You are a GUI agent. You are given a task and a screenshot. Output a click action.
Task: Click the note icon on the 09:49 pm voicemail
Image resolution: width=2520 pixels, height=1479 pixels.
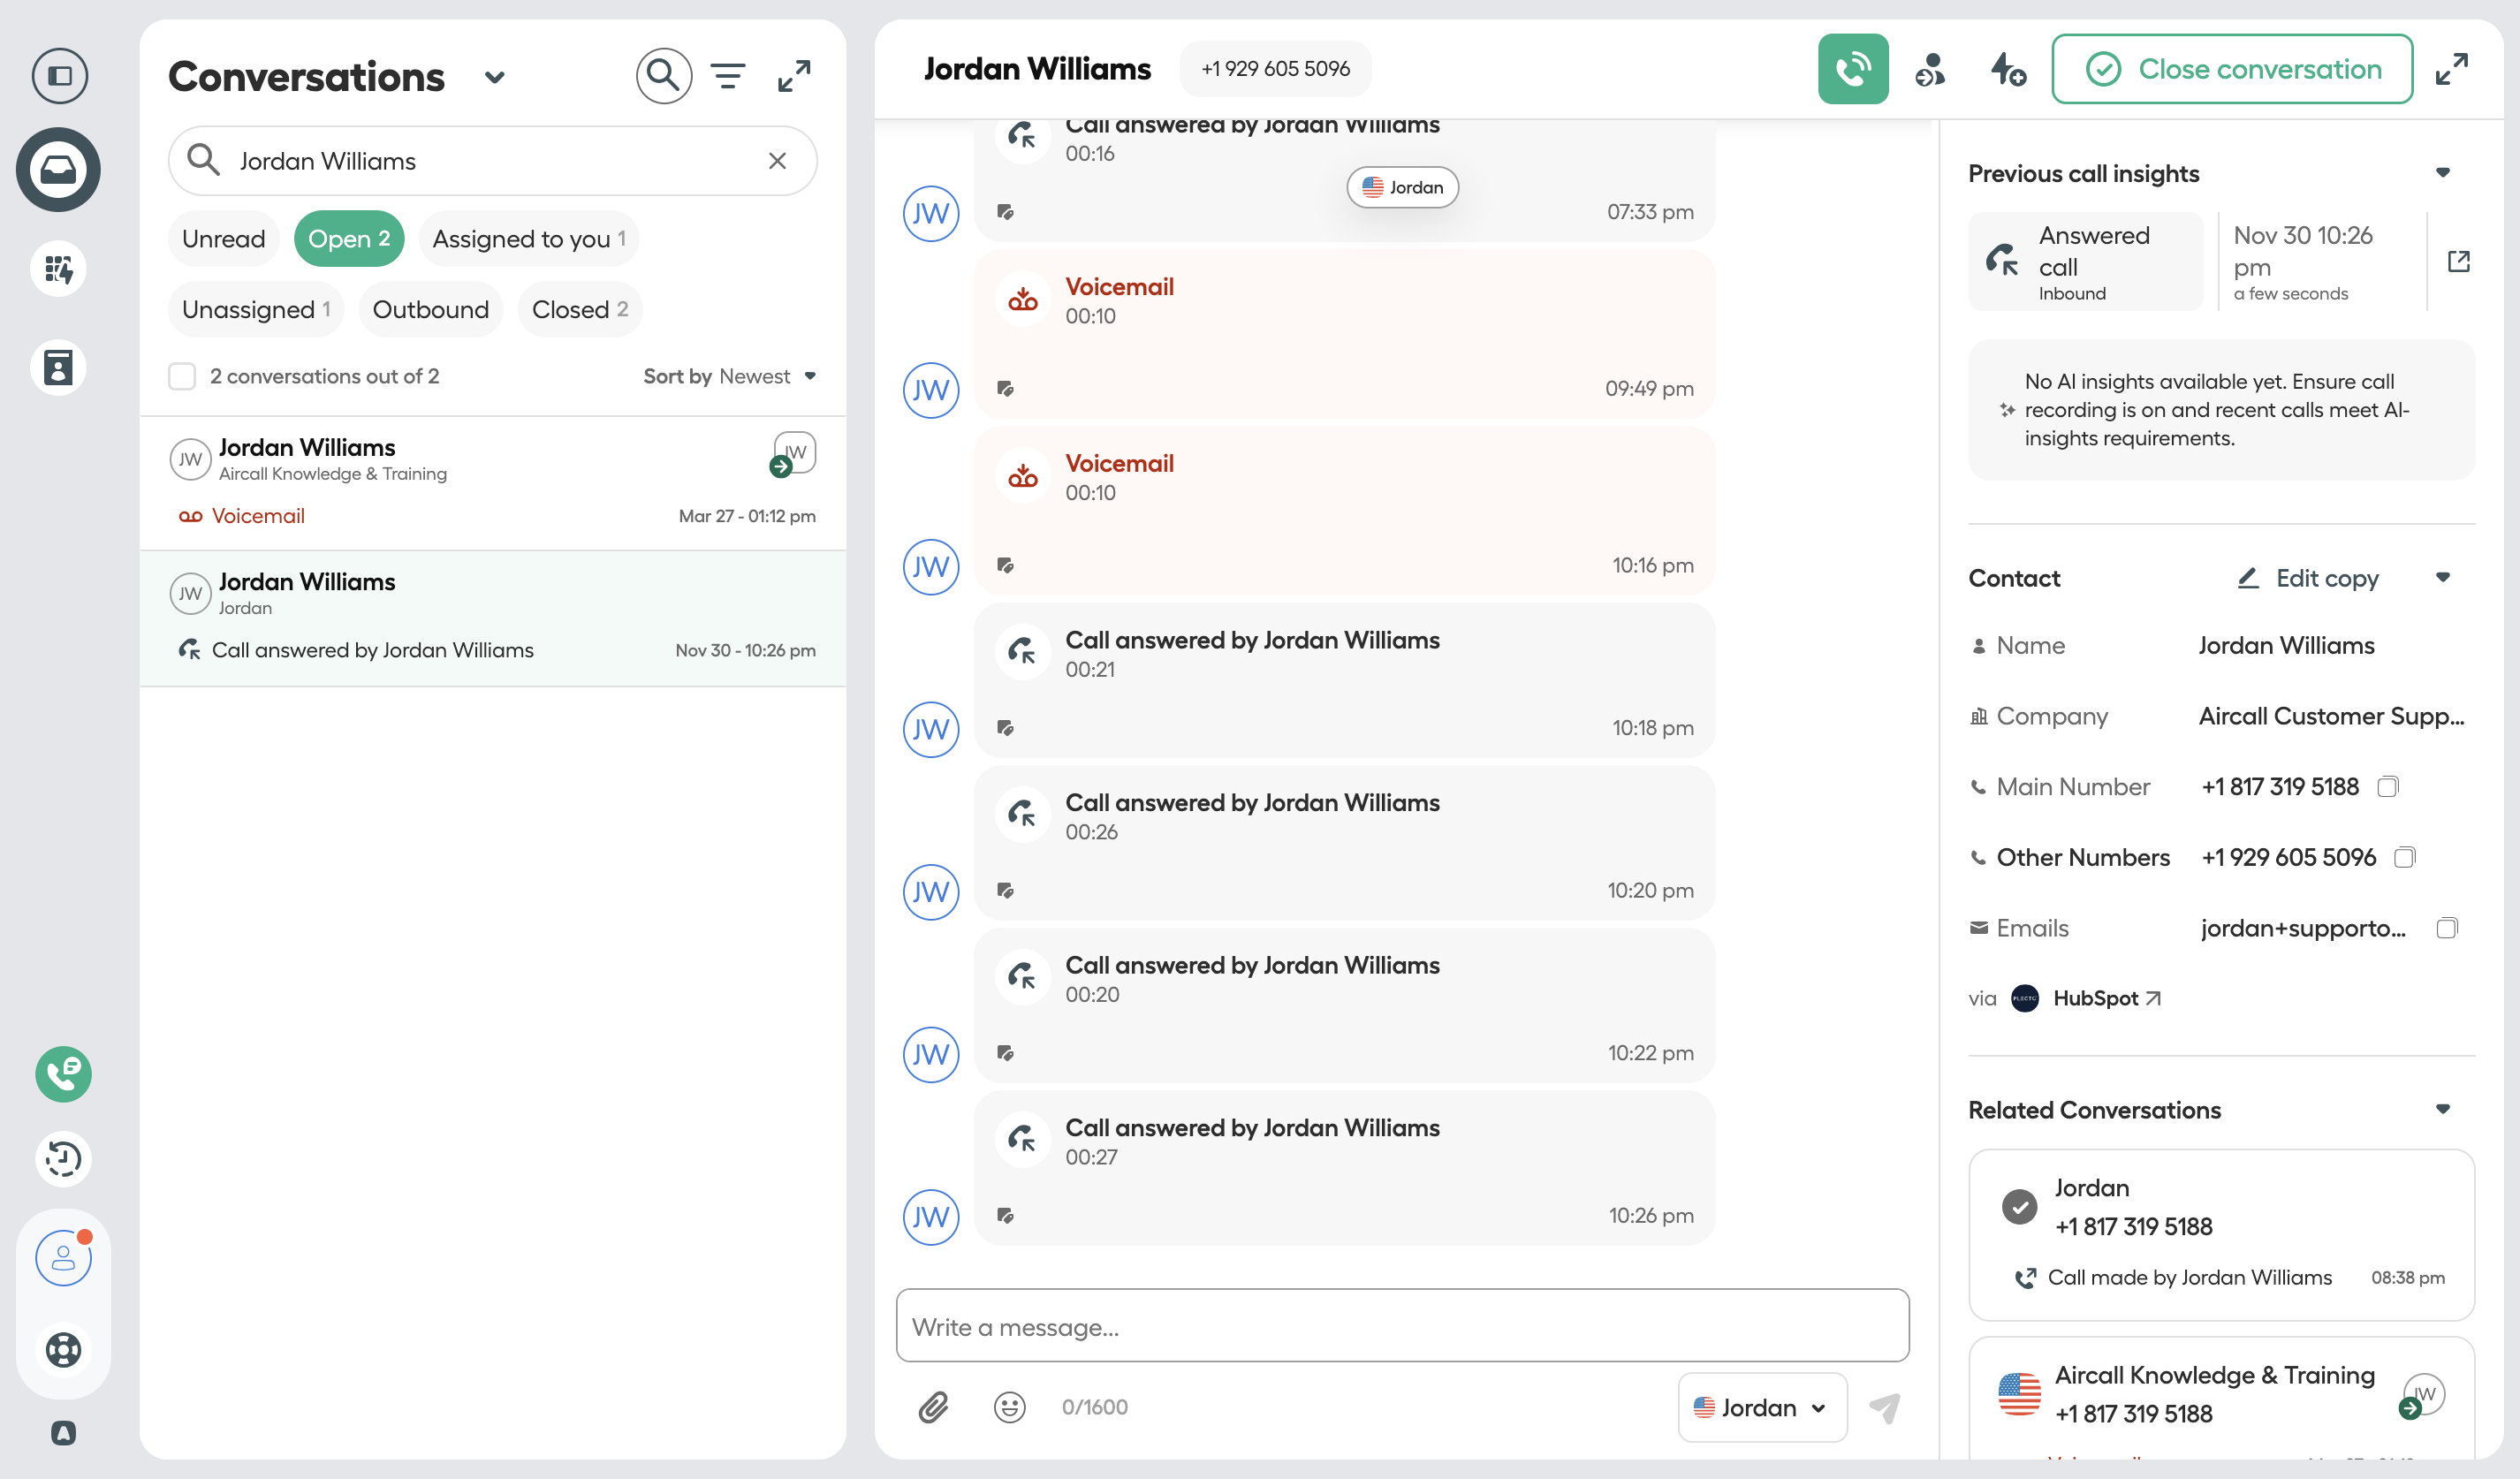pyautogui.click(x=1006, y=389)
